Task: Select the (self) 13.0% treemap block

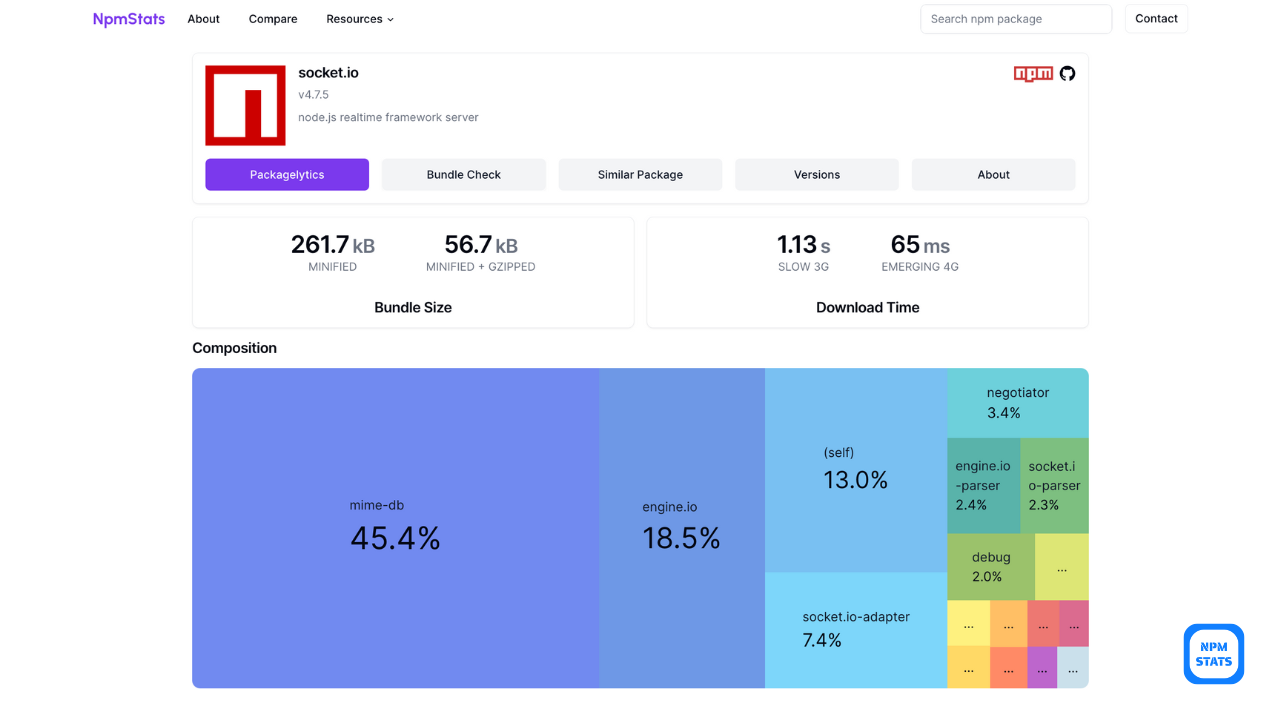Action: (x=856, y=470)
